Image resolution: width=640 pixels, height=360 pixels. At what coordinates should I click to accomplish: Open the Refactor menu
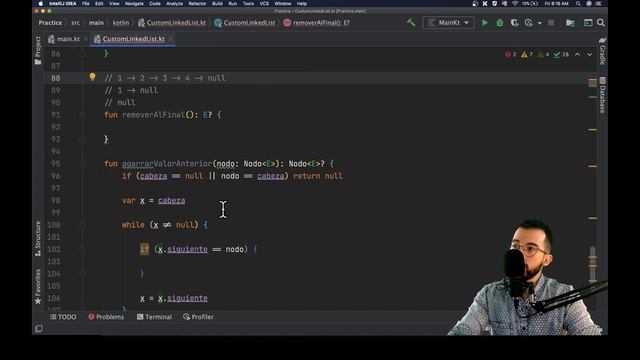tap(197, 3)
